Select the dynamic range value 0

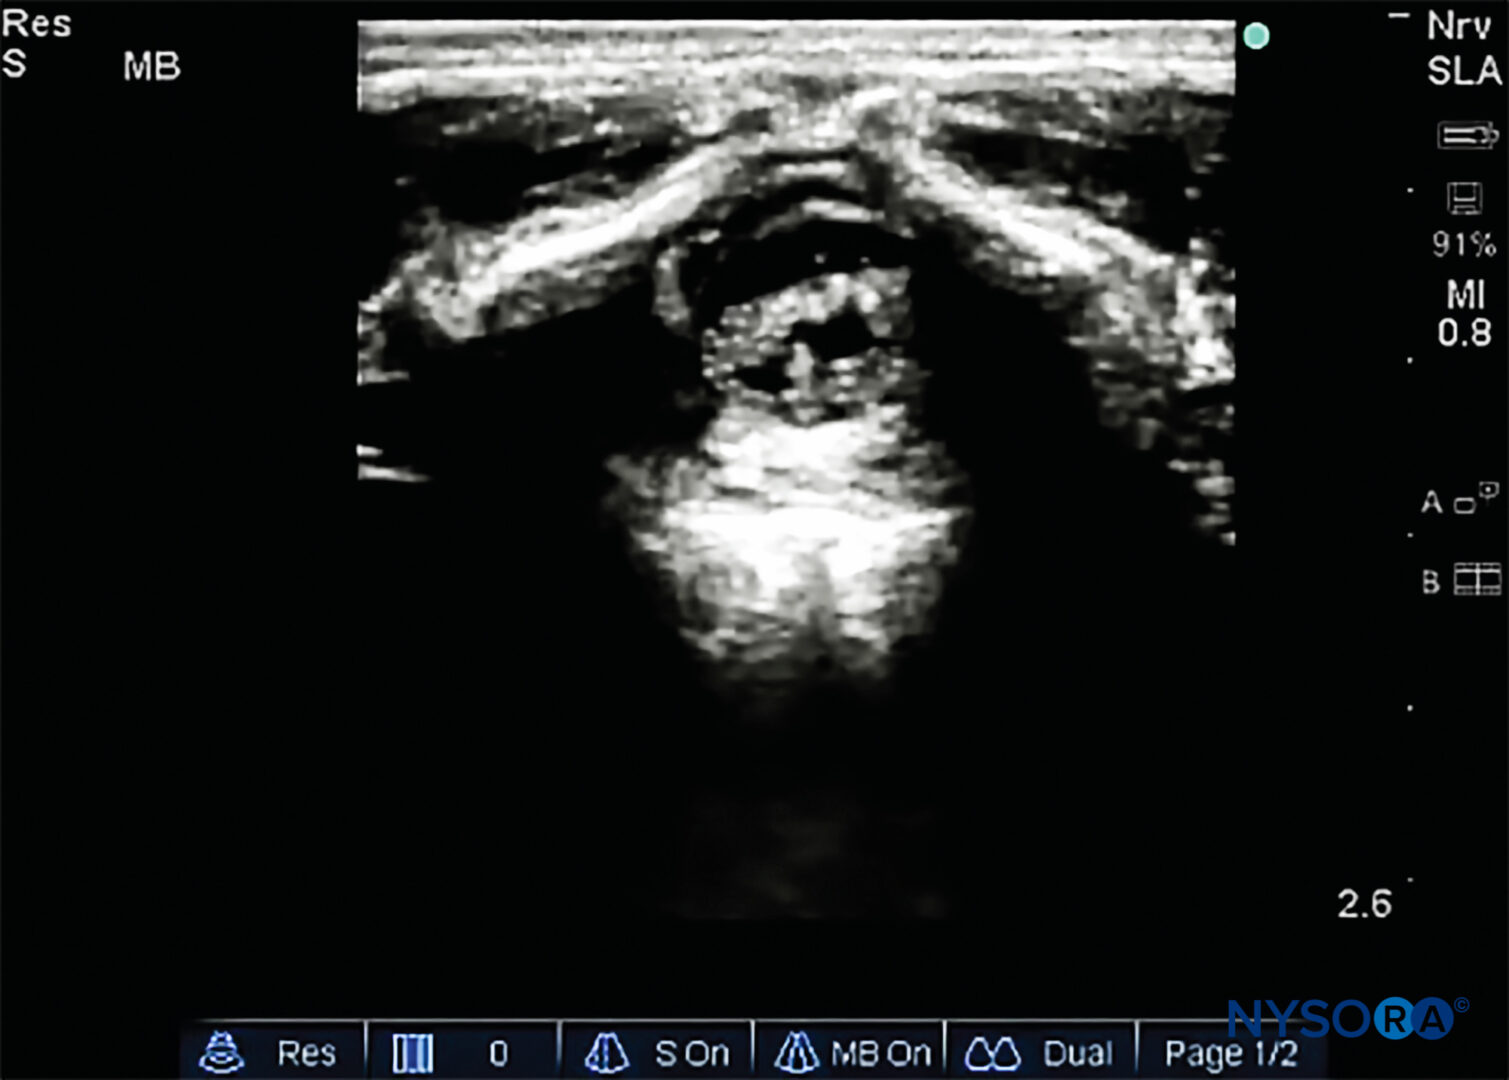[498, 1053]
